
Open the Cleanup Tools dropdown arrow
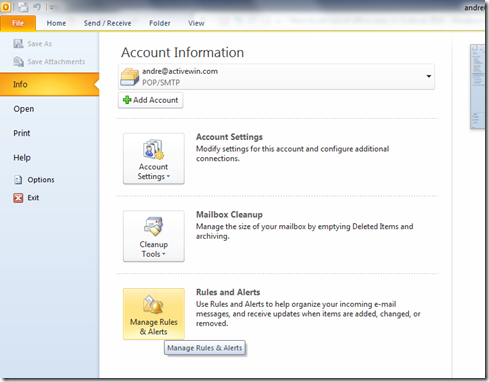click(x=164, y=254)
